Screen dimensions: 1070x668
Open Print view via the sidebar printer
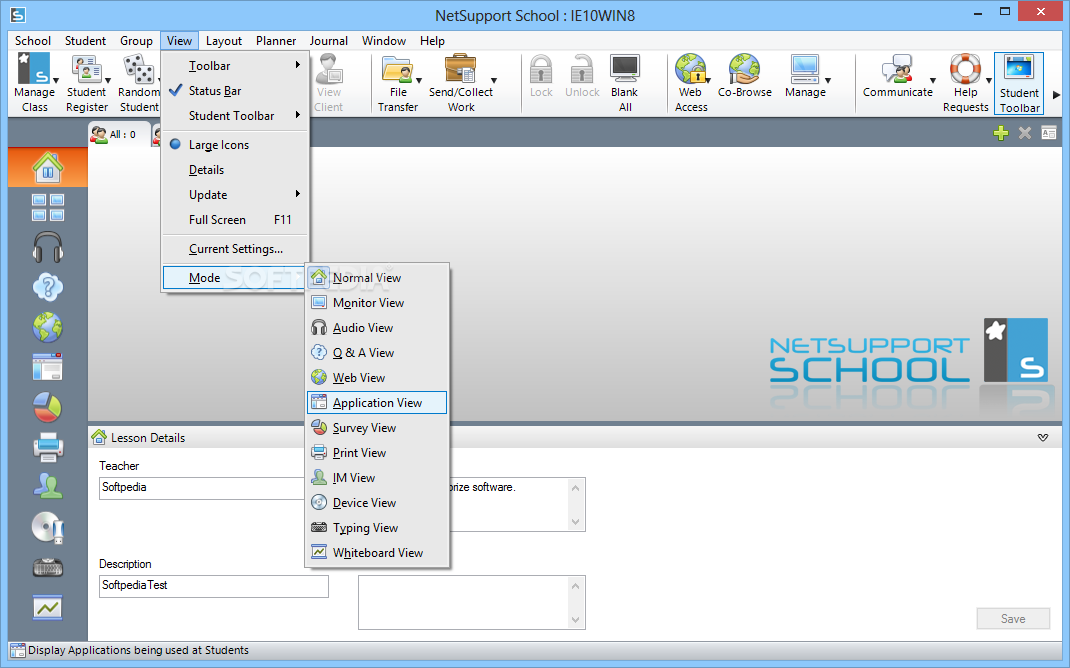pos(48,448)
